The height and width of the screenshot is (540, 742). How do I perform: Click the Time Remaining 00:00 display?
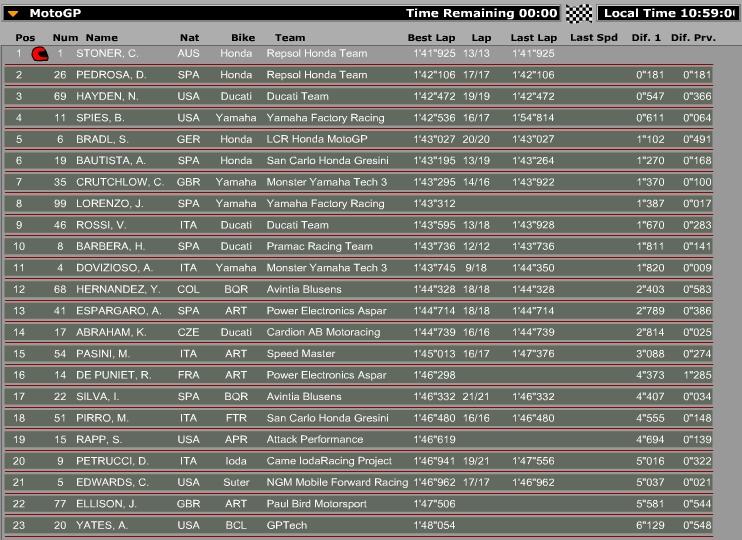482,13
